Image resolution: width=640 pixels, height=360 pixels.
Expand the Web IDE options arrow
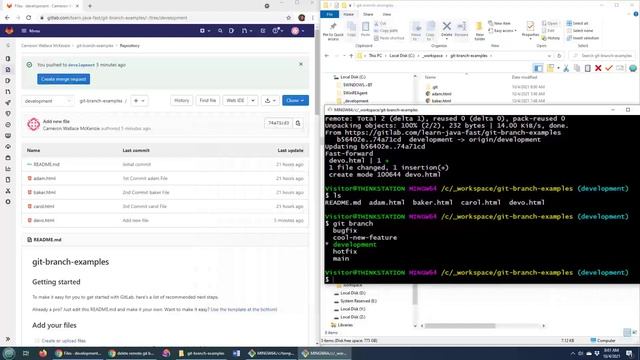tap(253, 101)
